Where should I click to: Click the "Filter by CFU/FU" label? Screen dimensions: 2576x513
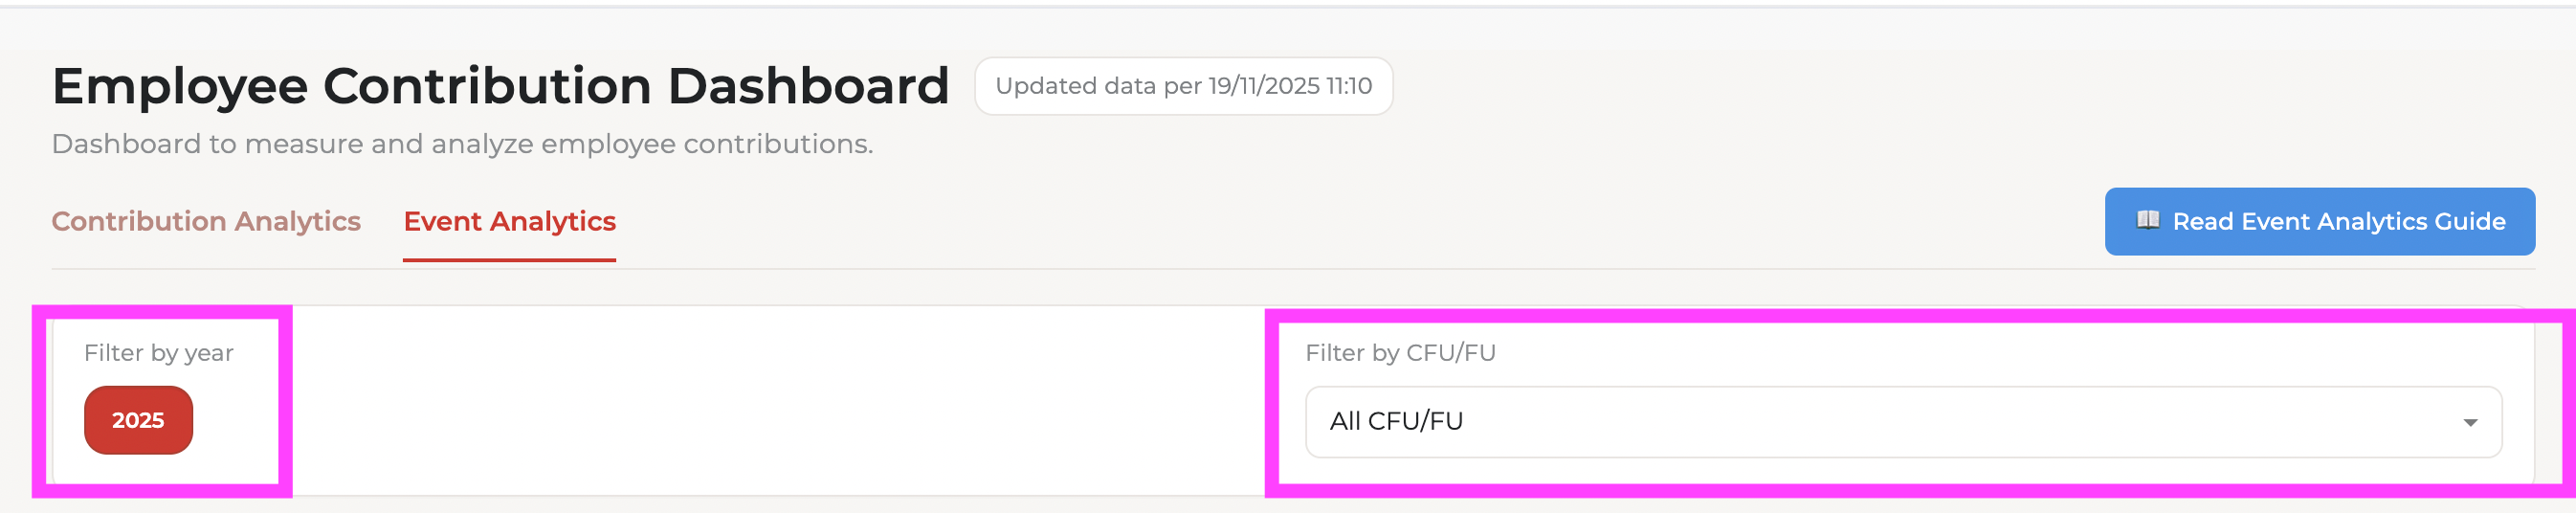pos(1400,353)
